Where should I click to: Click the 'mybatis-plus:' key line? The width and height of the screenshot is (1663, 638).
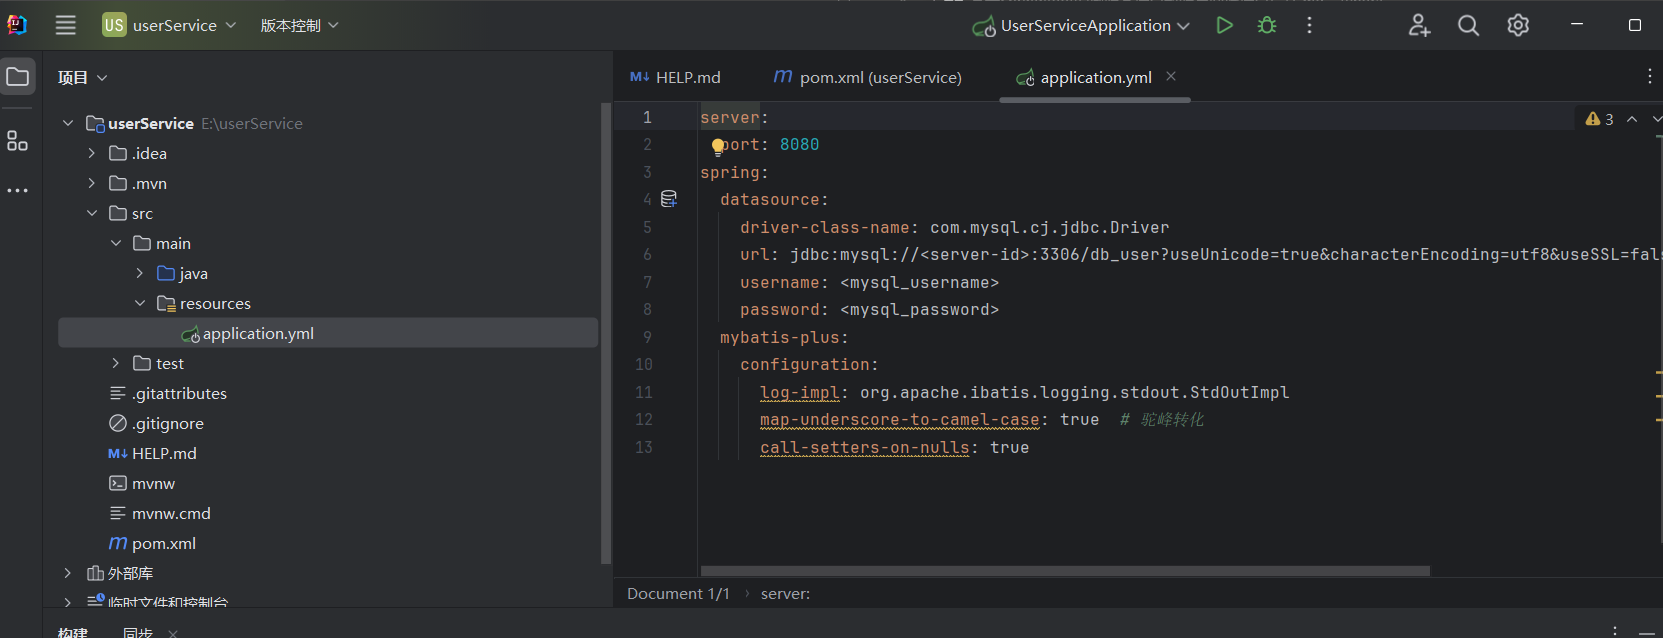[784, 337]
